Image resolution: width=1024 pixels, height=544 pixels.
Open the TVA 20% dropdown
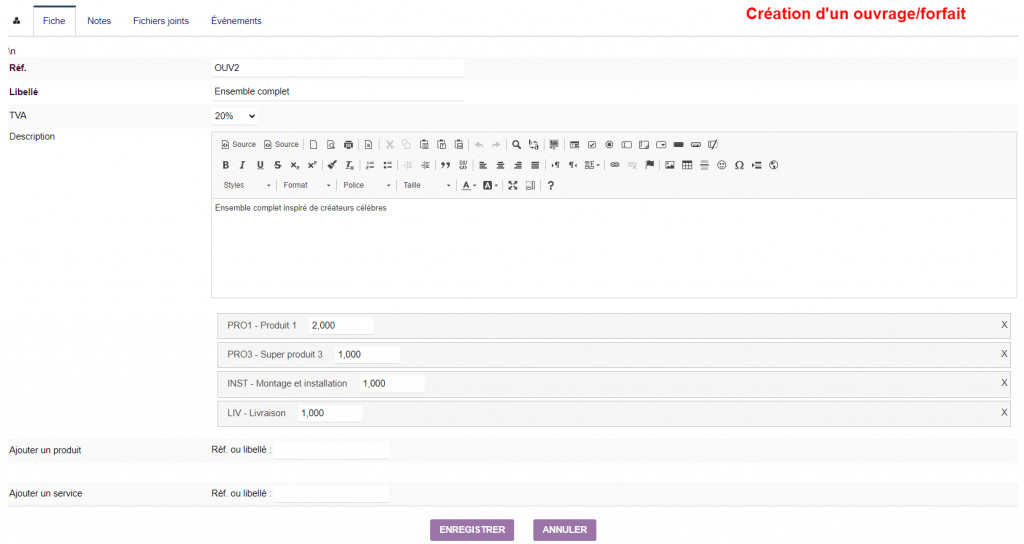234,116
